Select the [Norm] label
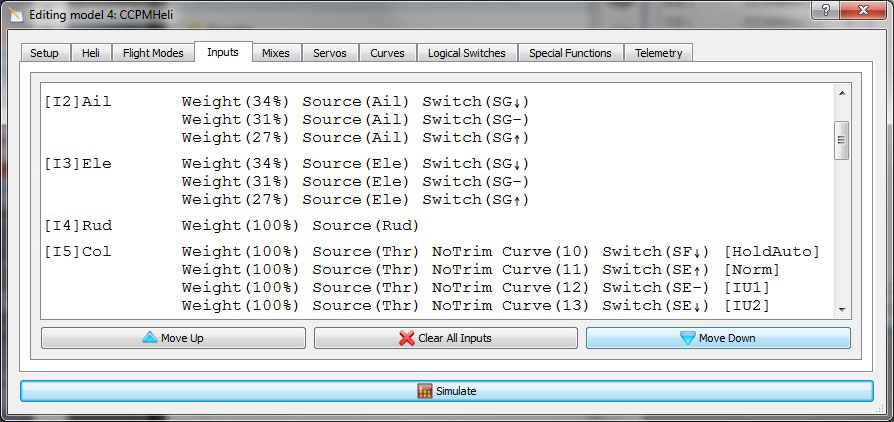The height and width of the screenshot is (422, 894). click(x=752, y=270)
